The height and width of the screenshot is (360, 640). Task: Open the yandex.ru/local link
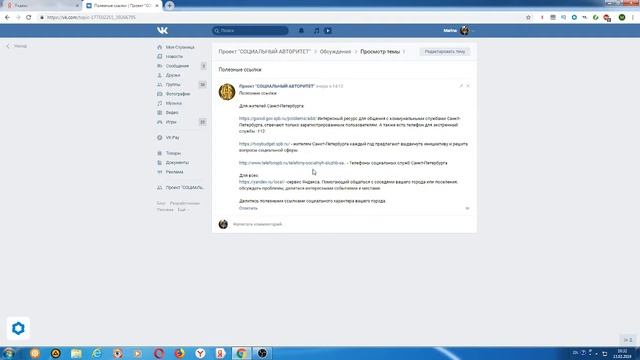(262, 182)
